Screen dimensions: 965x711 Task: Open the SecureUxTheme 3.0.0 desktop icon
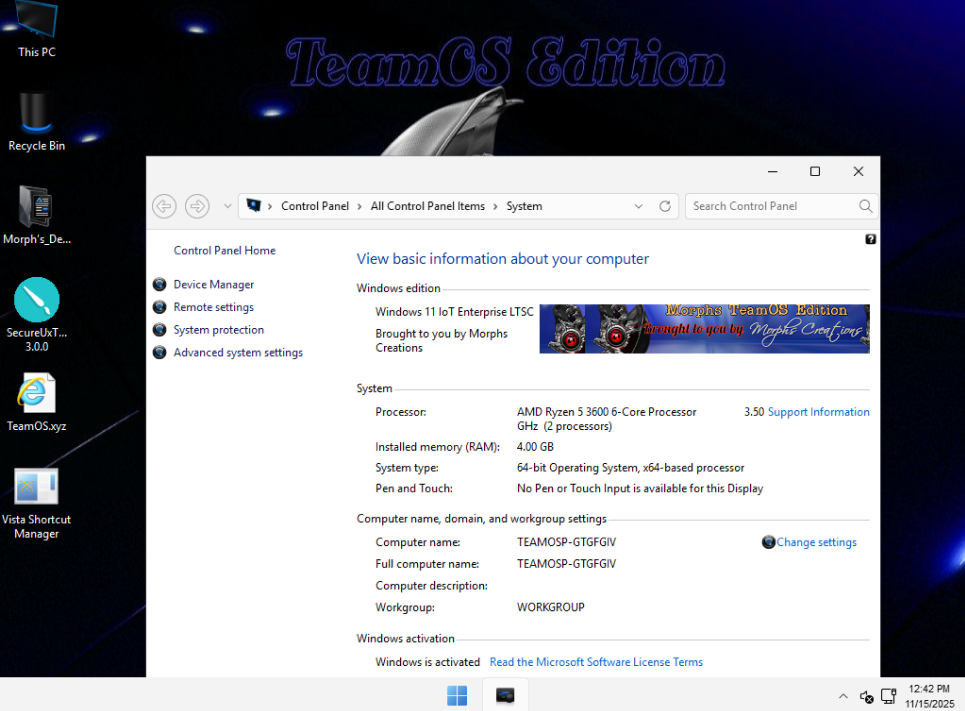(37, 301)
